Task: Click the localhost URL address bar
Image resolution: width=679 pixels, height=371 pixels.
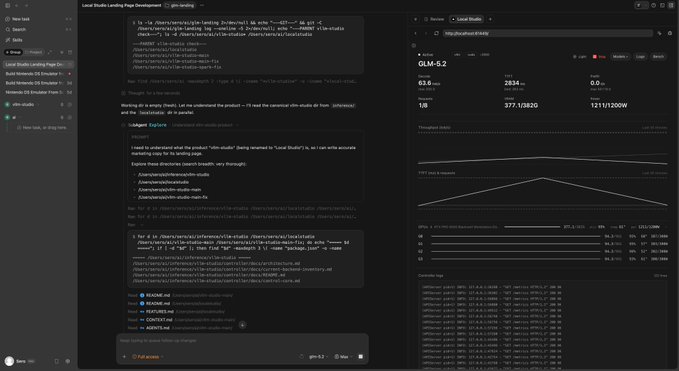Action: tap(547, 33)
